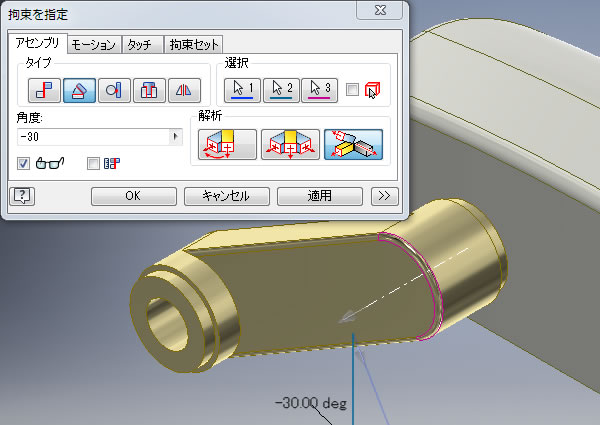Click the pick part first cube icon
Image resolution: width=600 pixels, height=425 pixels.
(x=372, y=91)
